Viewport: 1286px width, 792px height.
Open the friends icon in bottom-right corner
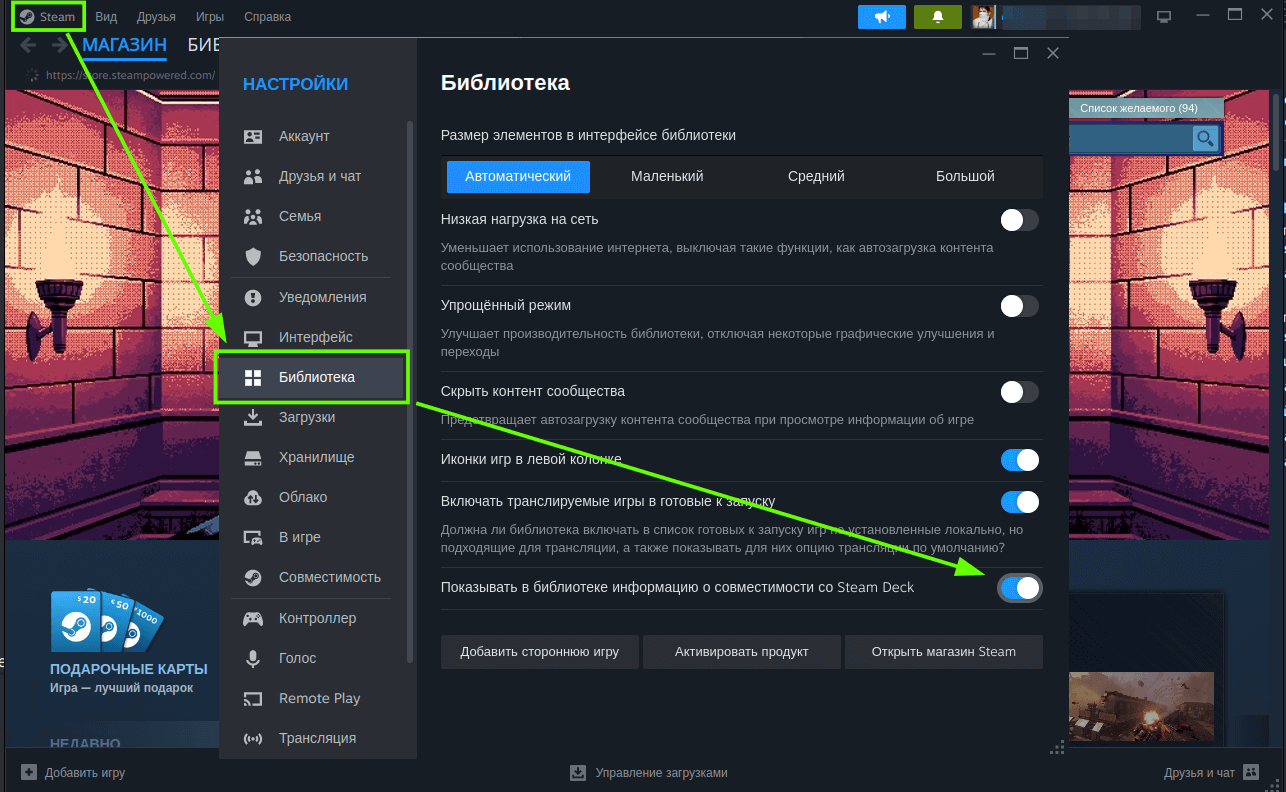(x=1251, y=772)
